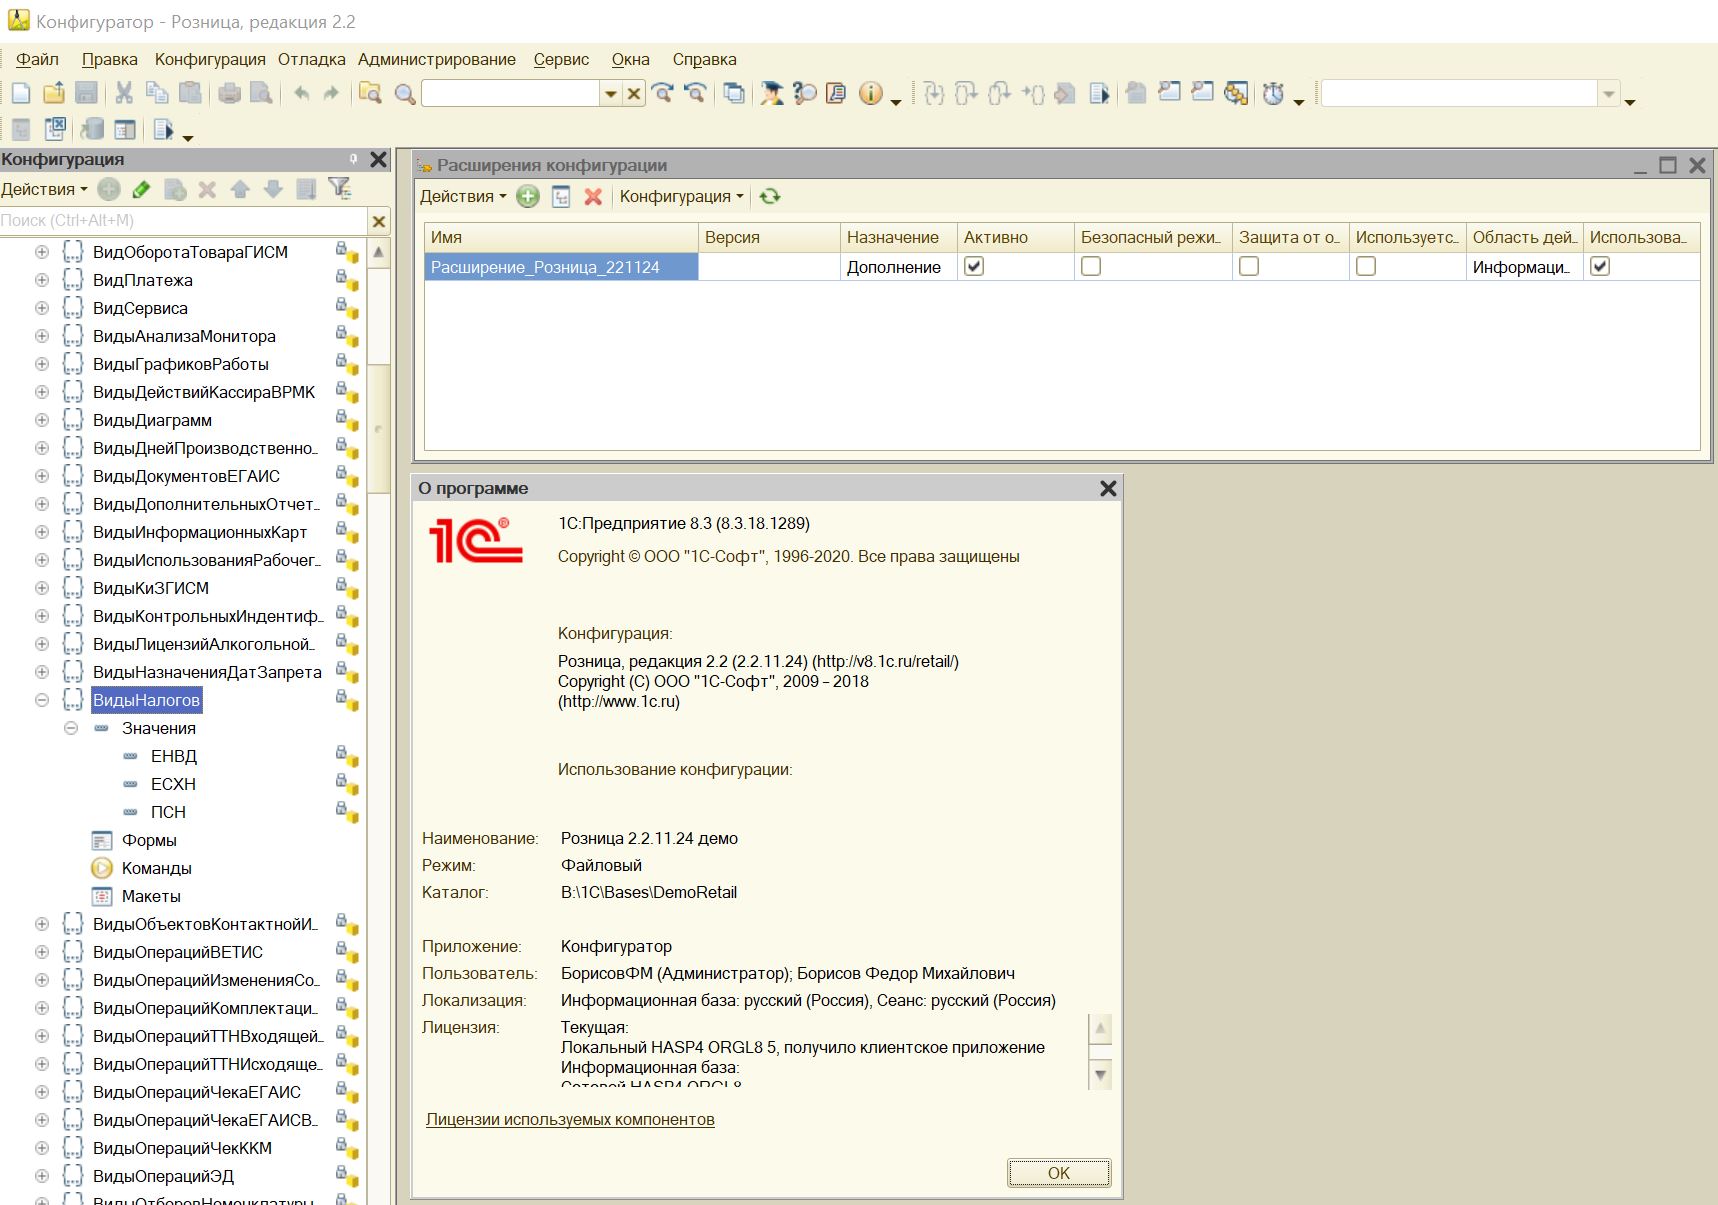Expand the ВидыДиаграмм node
The image size is (1718, 1205).
tap(42, 420)
